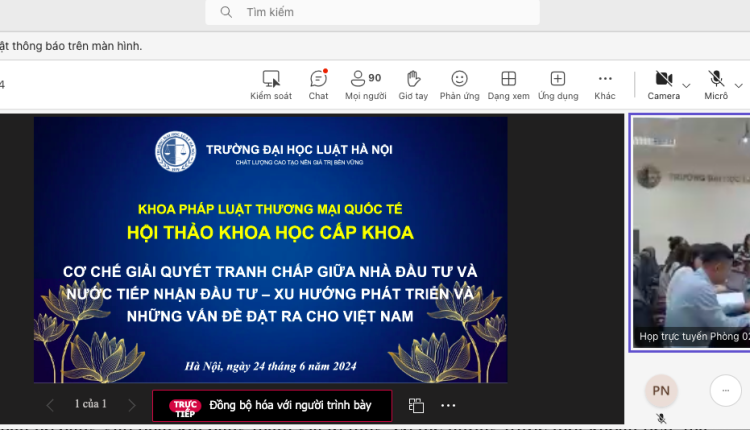Image resolution: width=750 pixels, height=430 pixels.
Task: Go to the previous slide arrow
Action: click(x=50, y=405)
